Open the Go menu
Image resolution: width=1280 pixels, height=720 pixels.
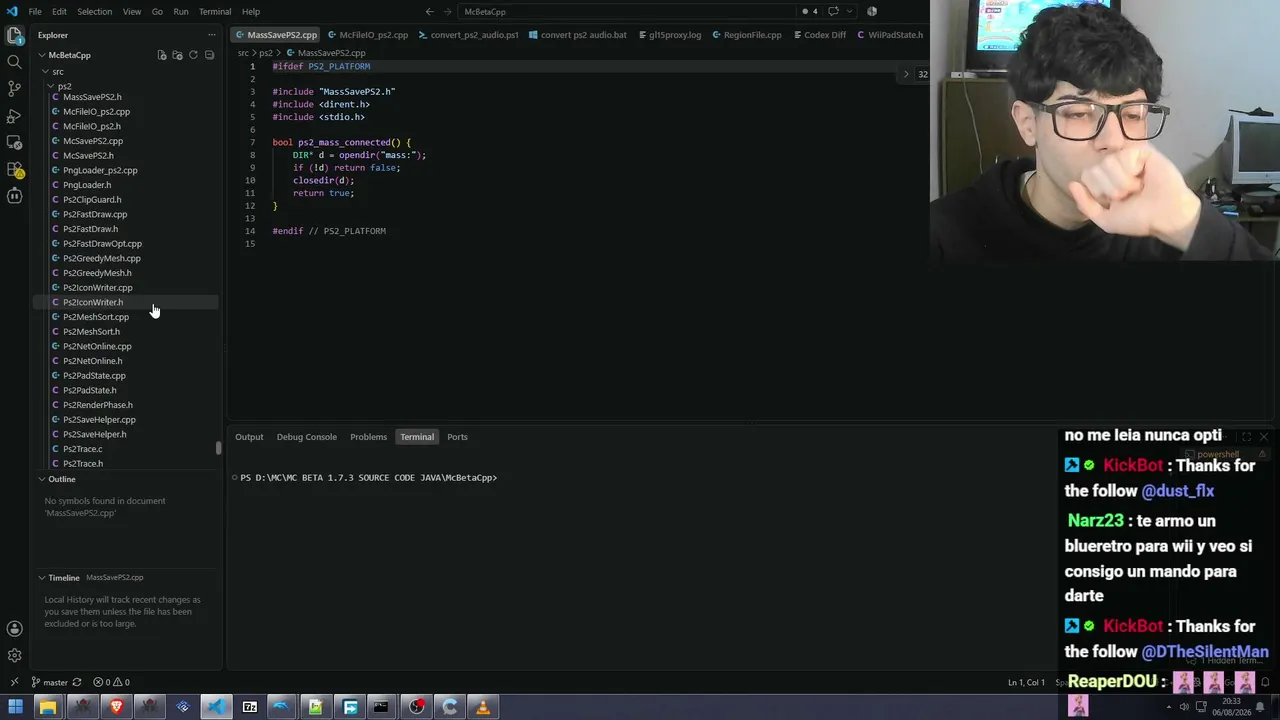tap(157, 12)
